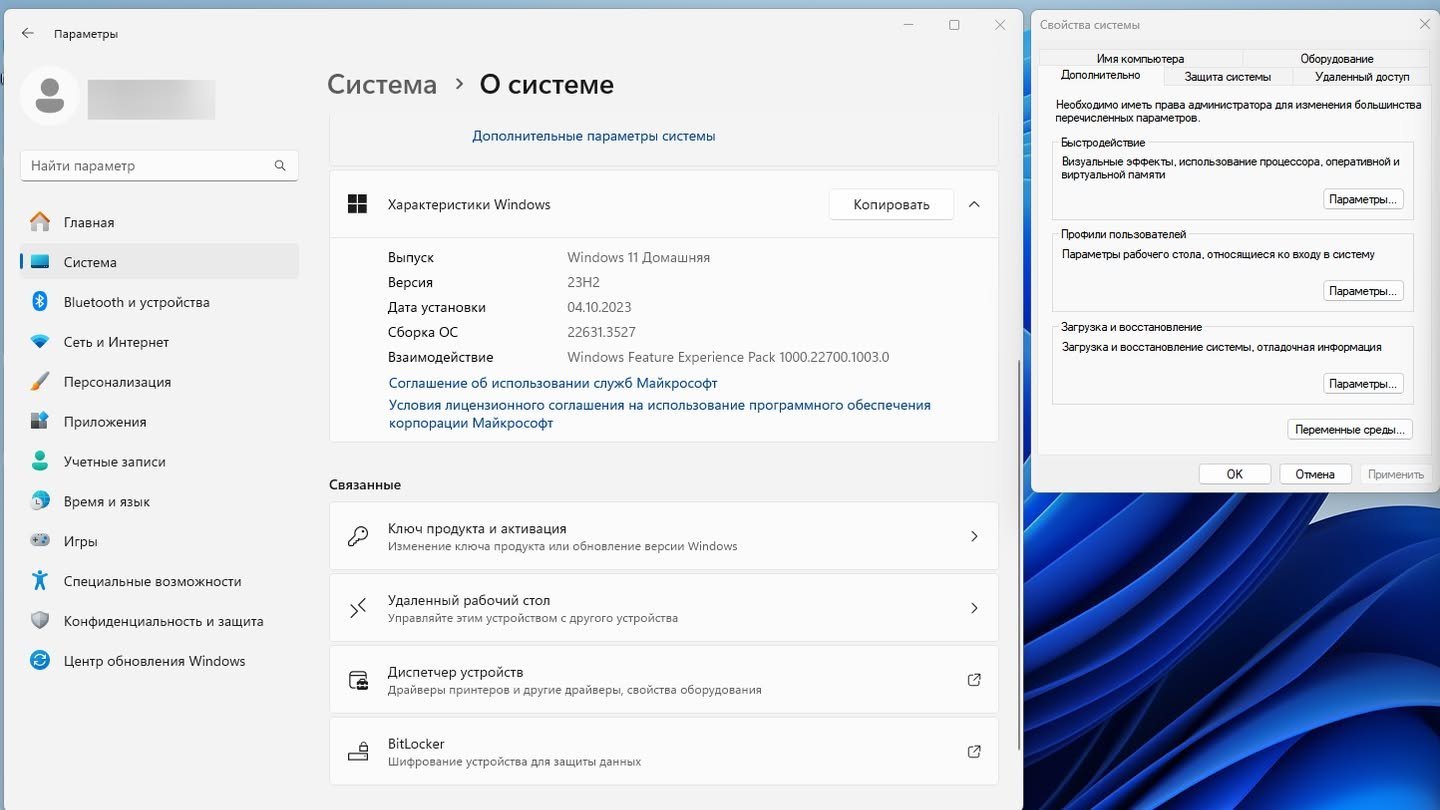The height and width of the screenshot is (810, 1440).
Task: Click the Центр обновления Windows refresh icon
Action: pyautogui.click(x=40, y=661)
